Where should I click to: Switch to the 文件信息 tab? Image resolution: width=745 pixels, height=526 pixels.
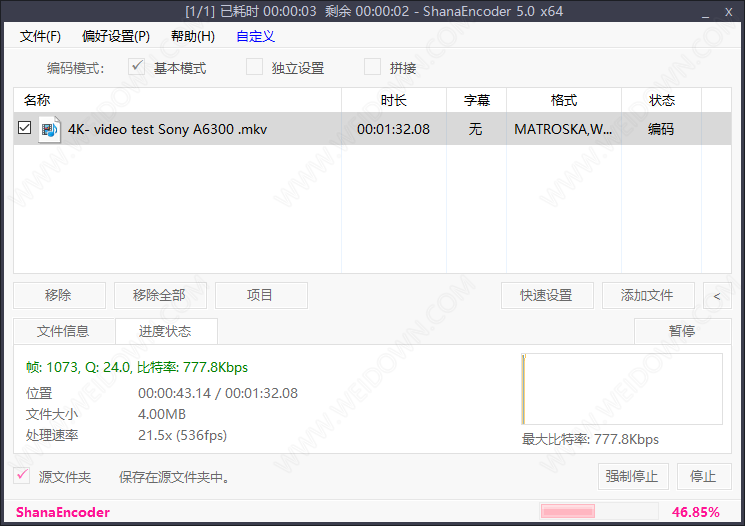point(63,331)
